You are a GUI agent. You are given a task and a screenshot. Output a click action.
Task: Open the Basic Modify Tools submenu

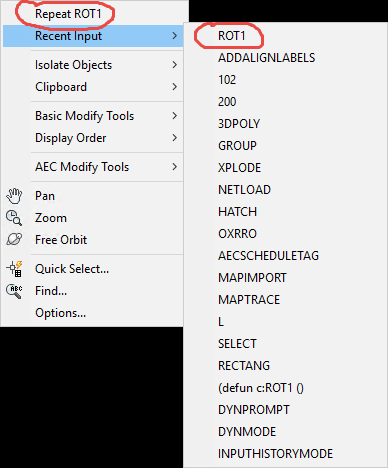point(93,116)
